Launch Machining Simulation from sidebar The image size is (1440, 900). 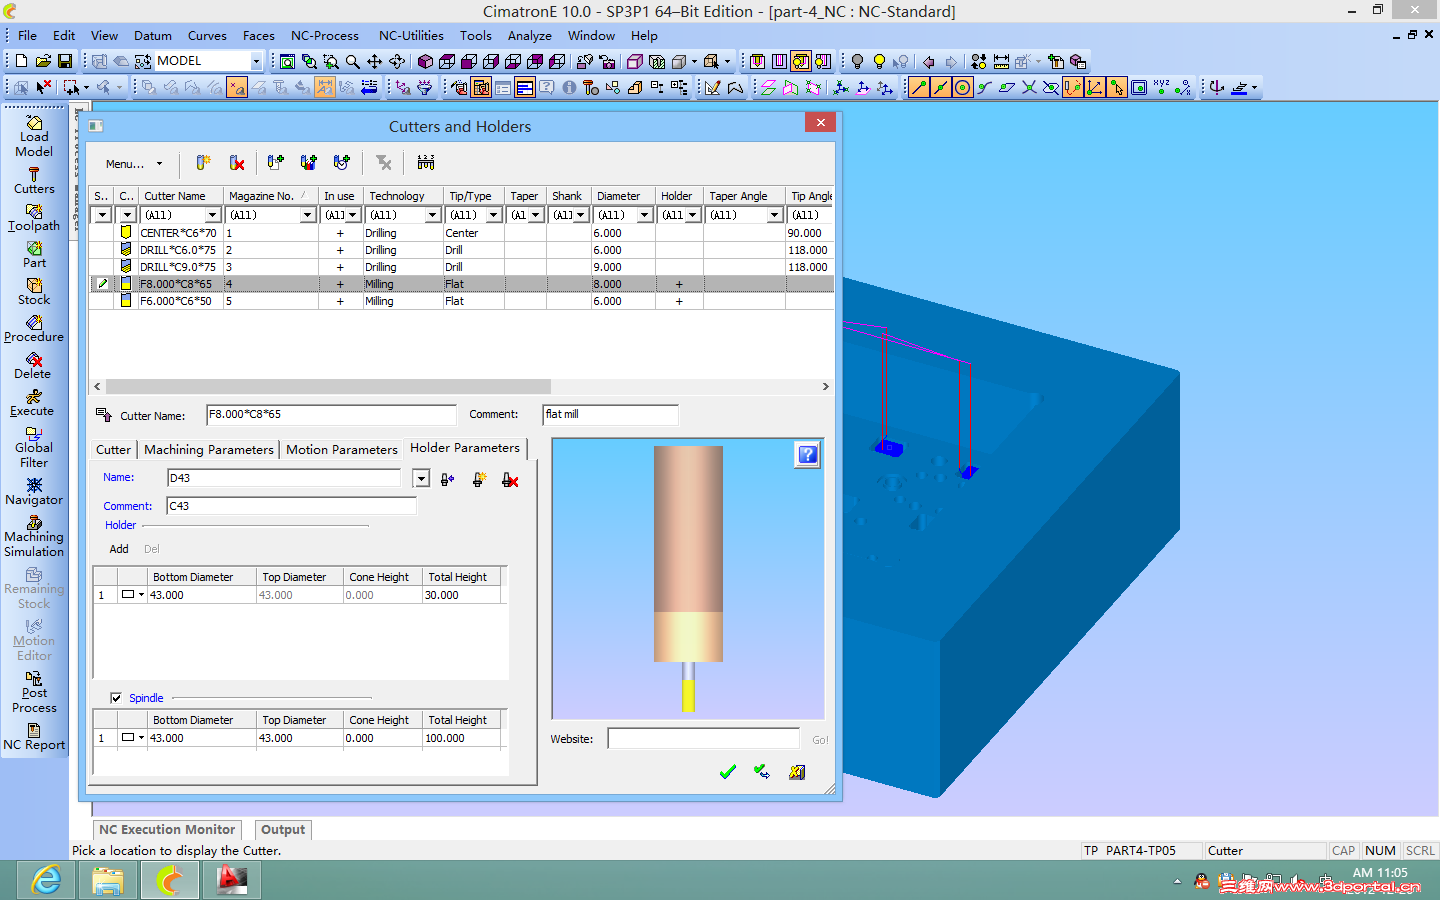(34, 536)
